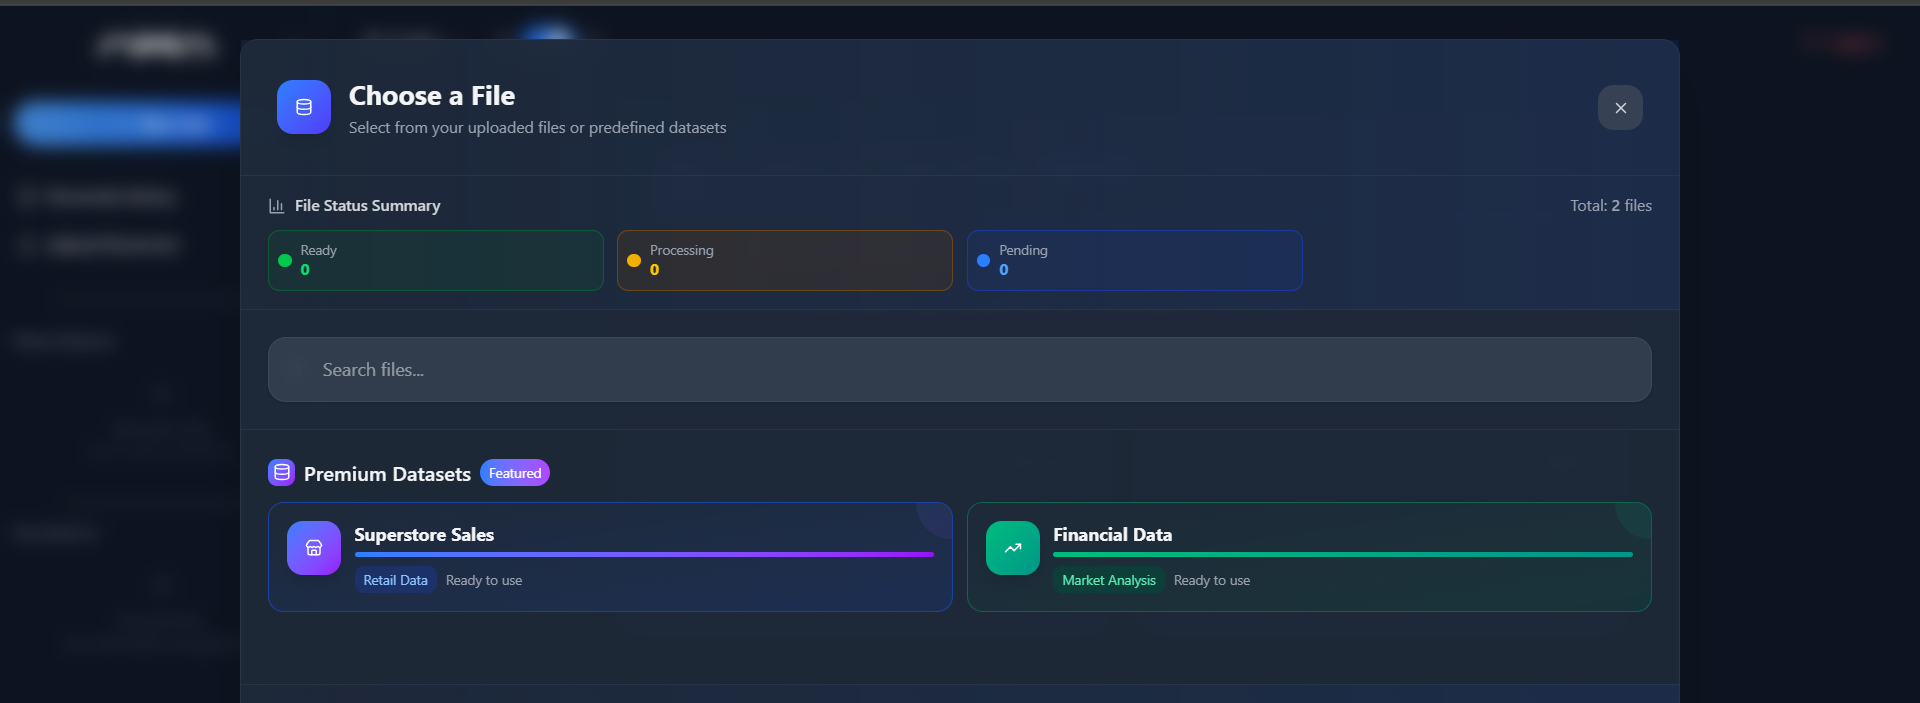Click the Premium Datasets section icon

(282, 472)
